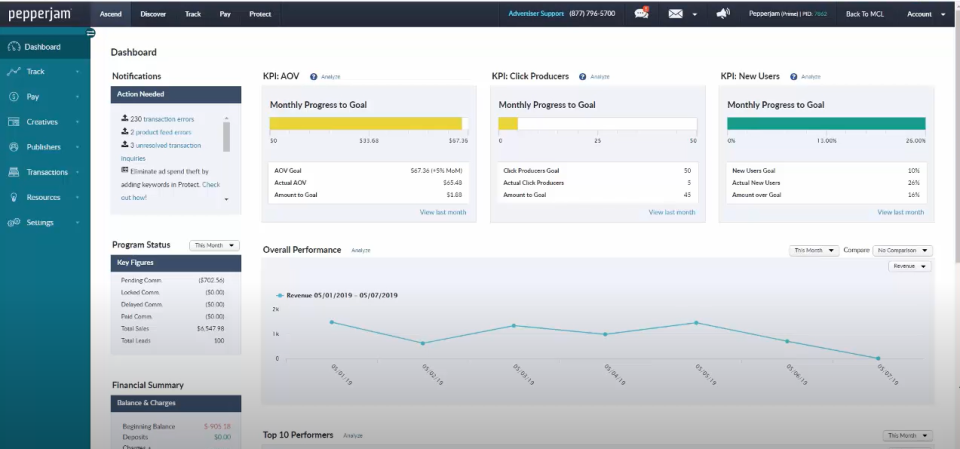960x449 pixels.
Task: Click the Publishers icon in sidebar
Action: [x=14, y=147]
